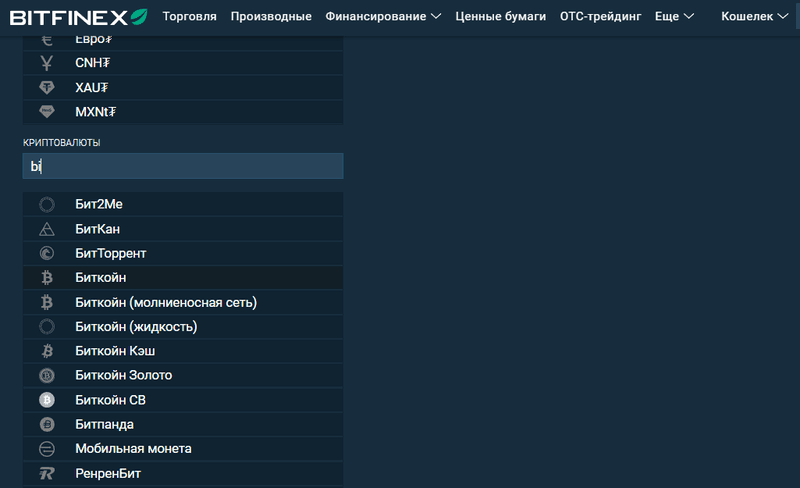800x488 pixels.
Task: Select Биткойн currency row
Action: [x=183, y=278]
